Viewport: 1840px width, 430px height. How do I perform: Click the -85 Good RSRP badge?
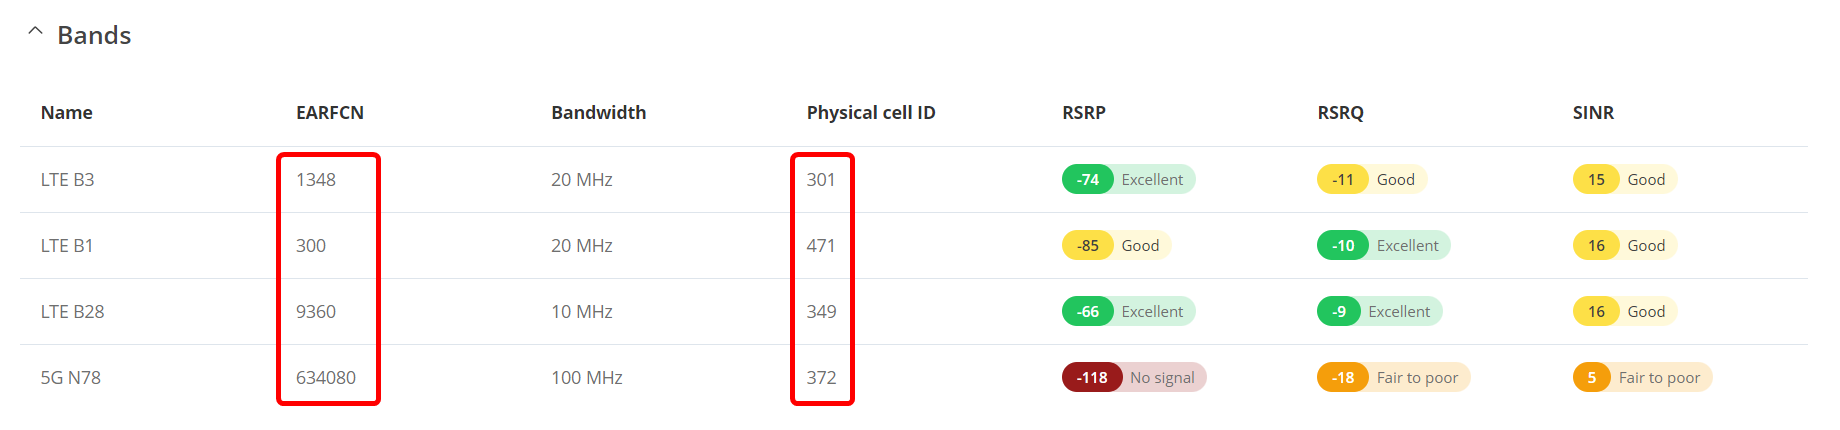tap(1116, 246)
